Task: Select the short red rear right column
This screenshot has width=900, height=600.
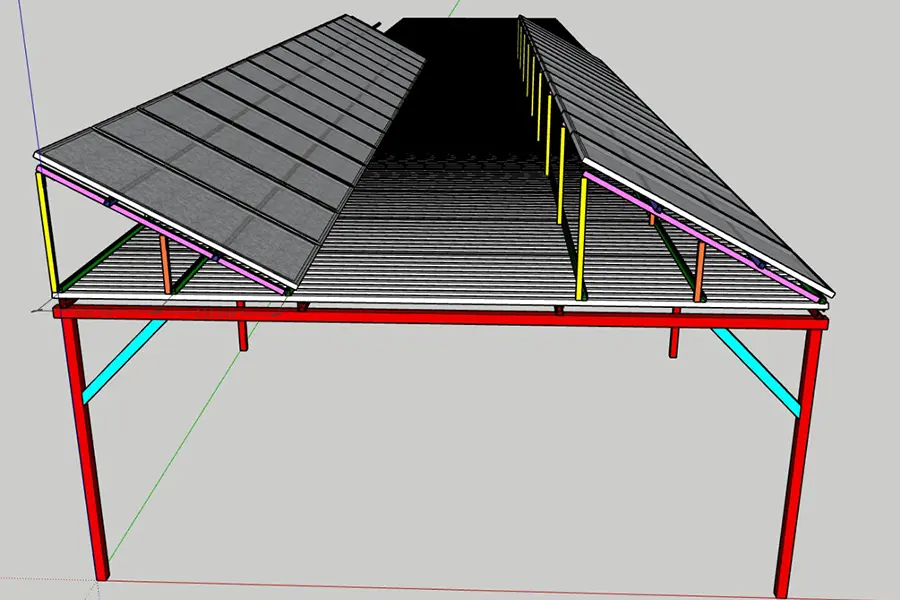Action: [674, 340]
